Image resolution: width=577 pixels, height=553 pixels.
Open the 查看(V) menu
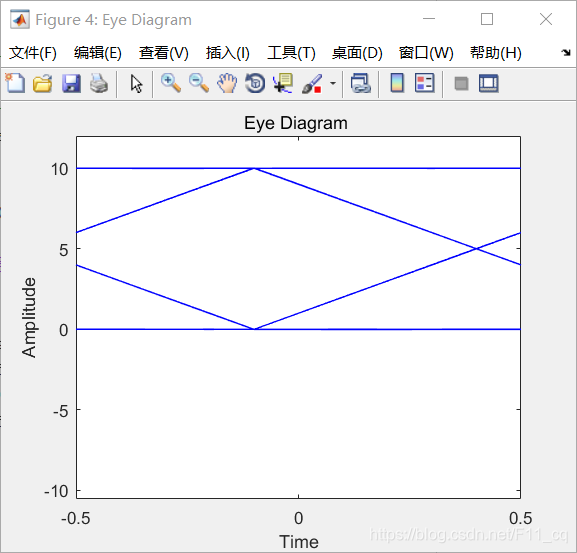tap(164, 53)
